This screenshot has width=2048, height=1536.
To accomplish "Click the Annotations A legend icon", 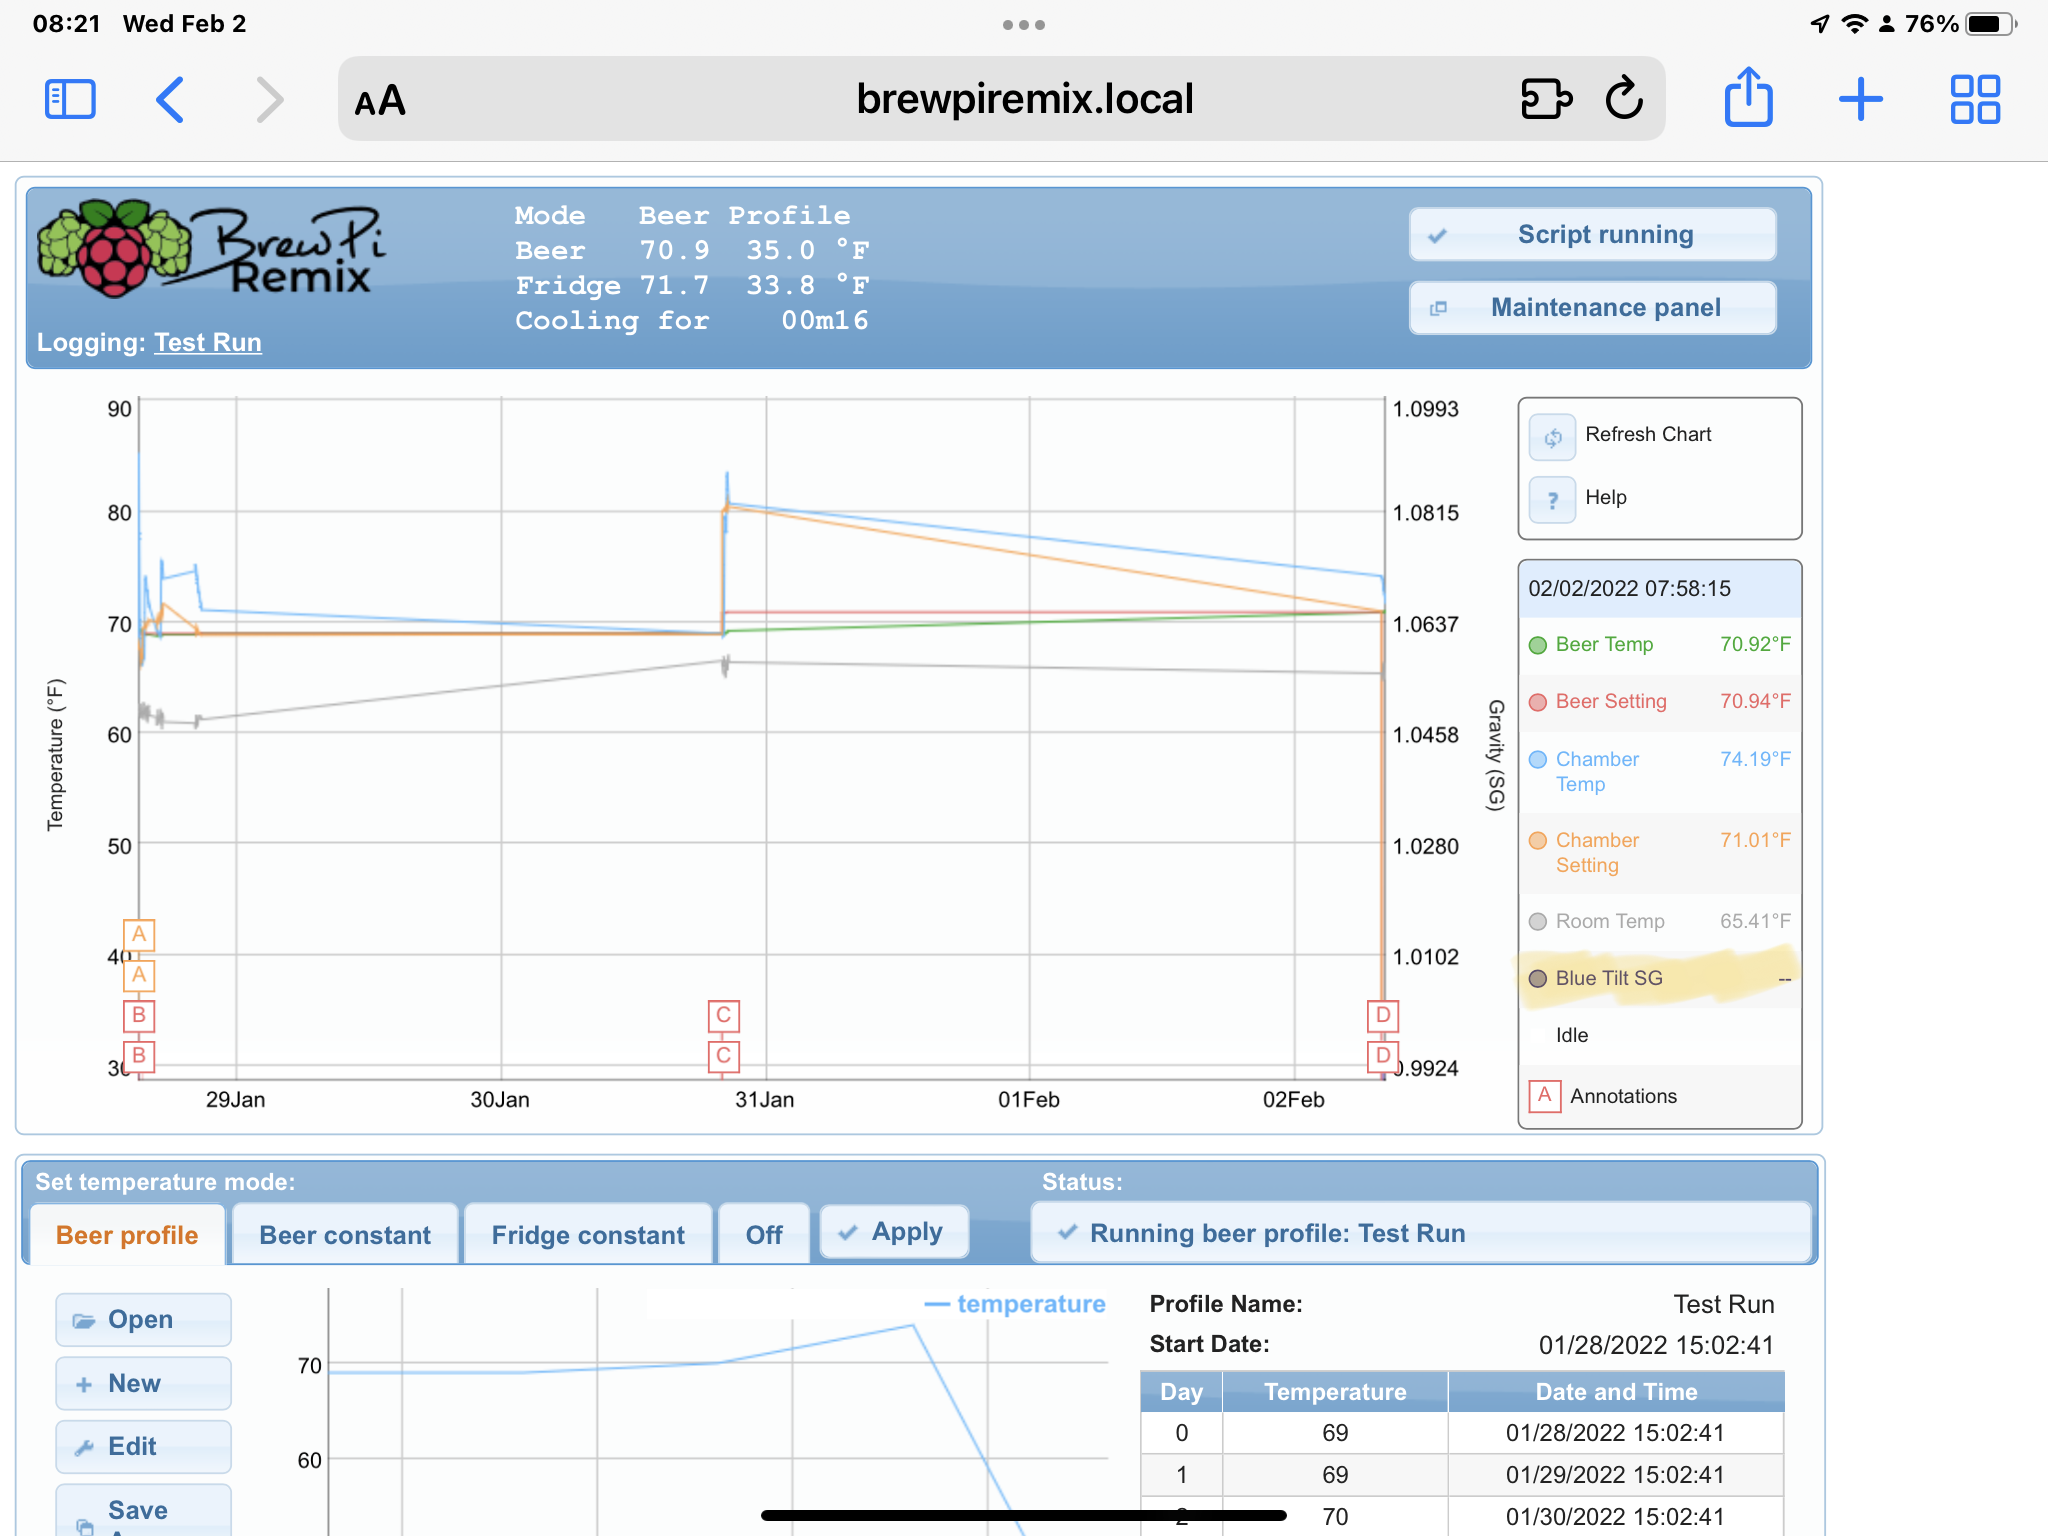I will [x=1545, y=1096].
